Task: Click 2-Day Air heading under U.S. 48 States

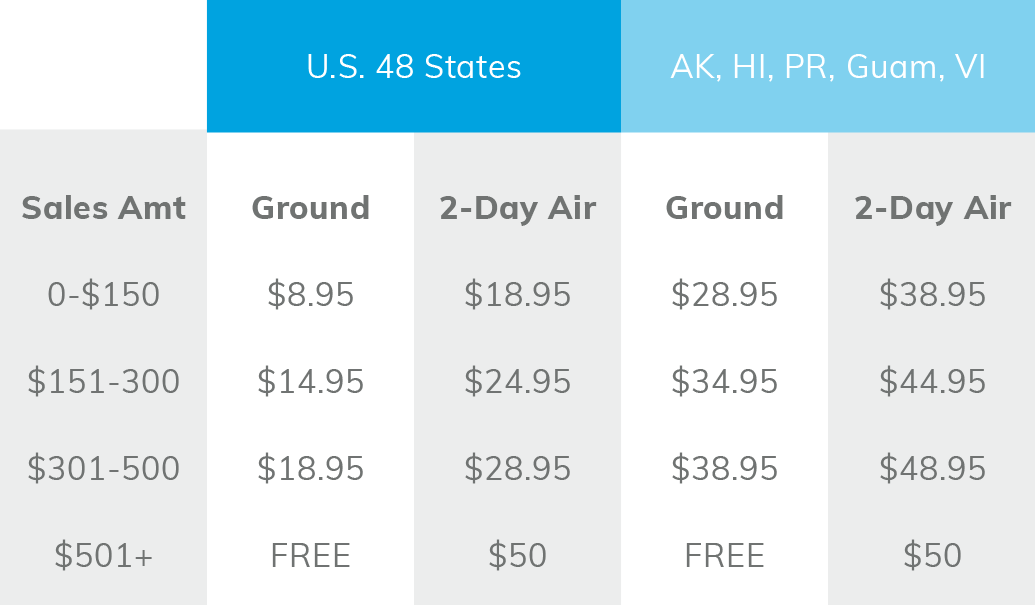Action: (517, 208)
